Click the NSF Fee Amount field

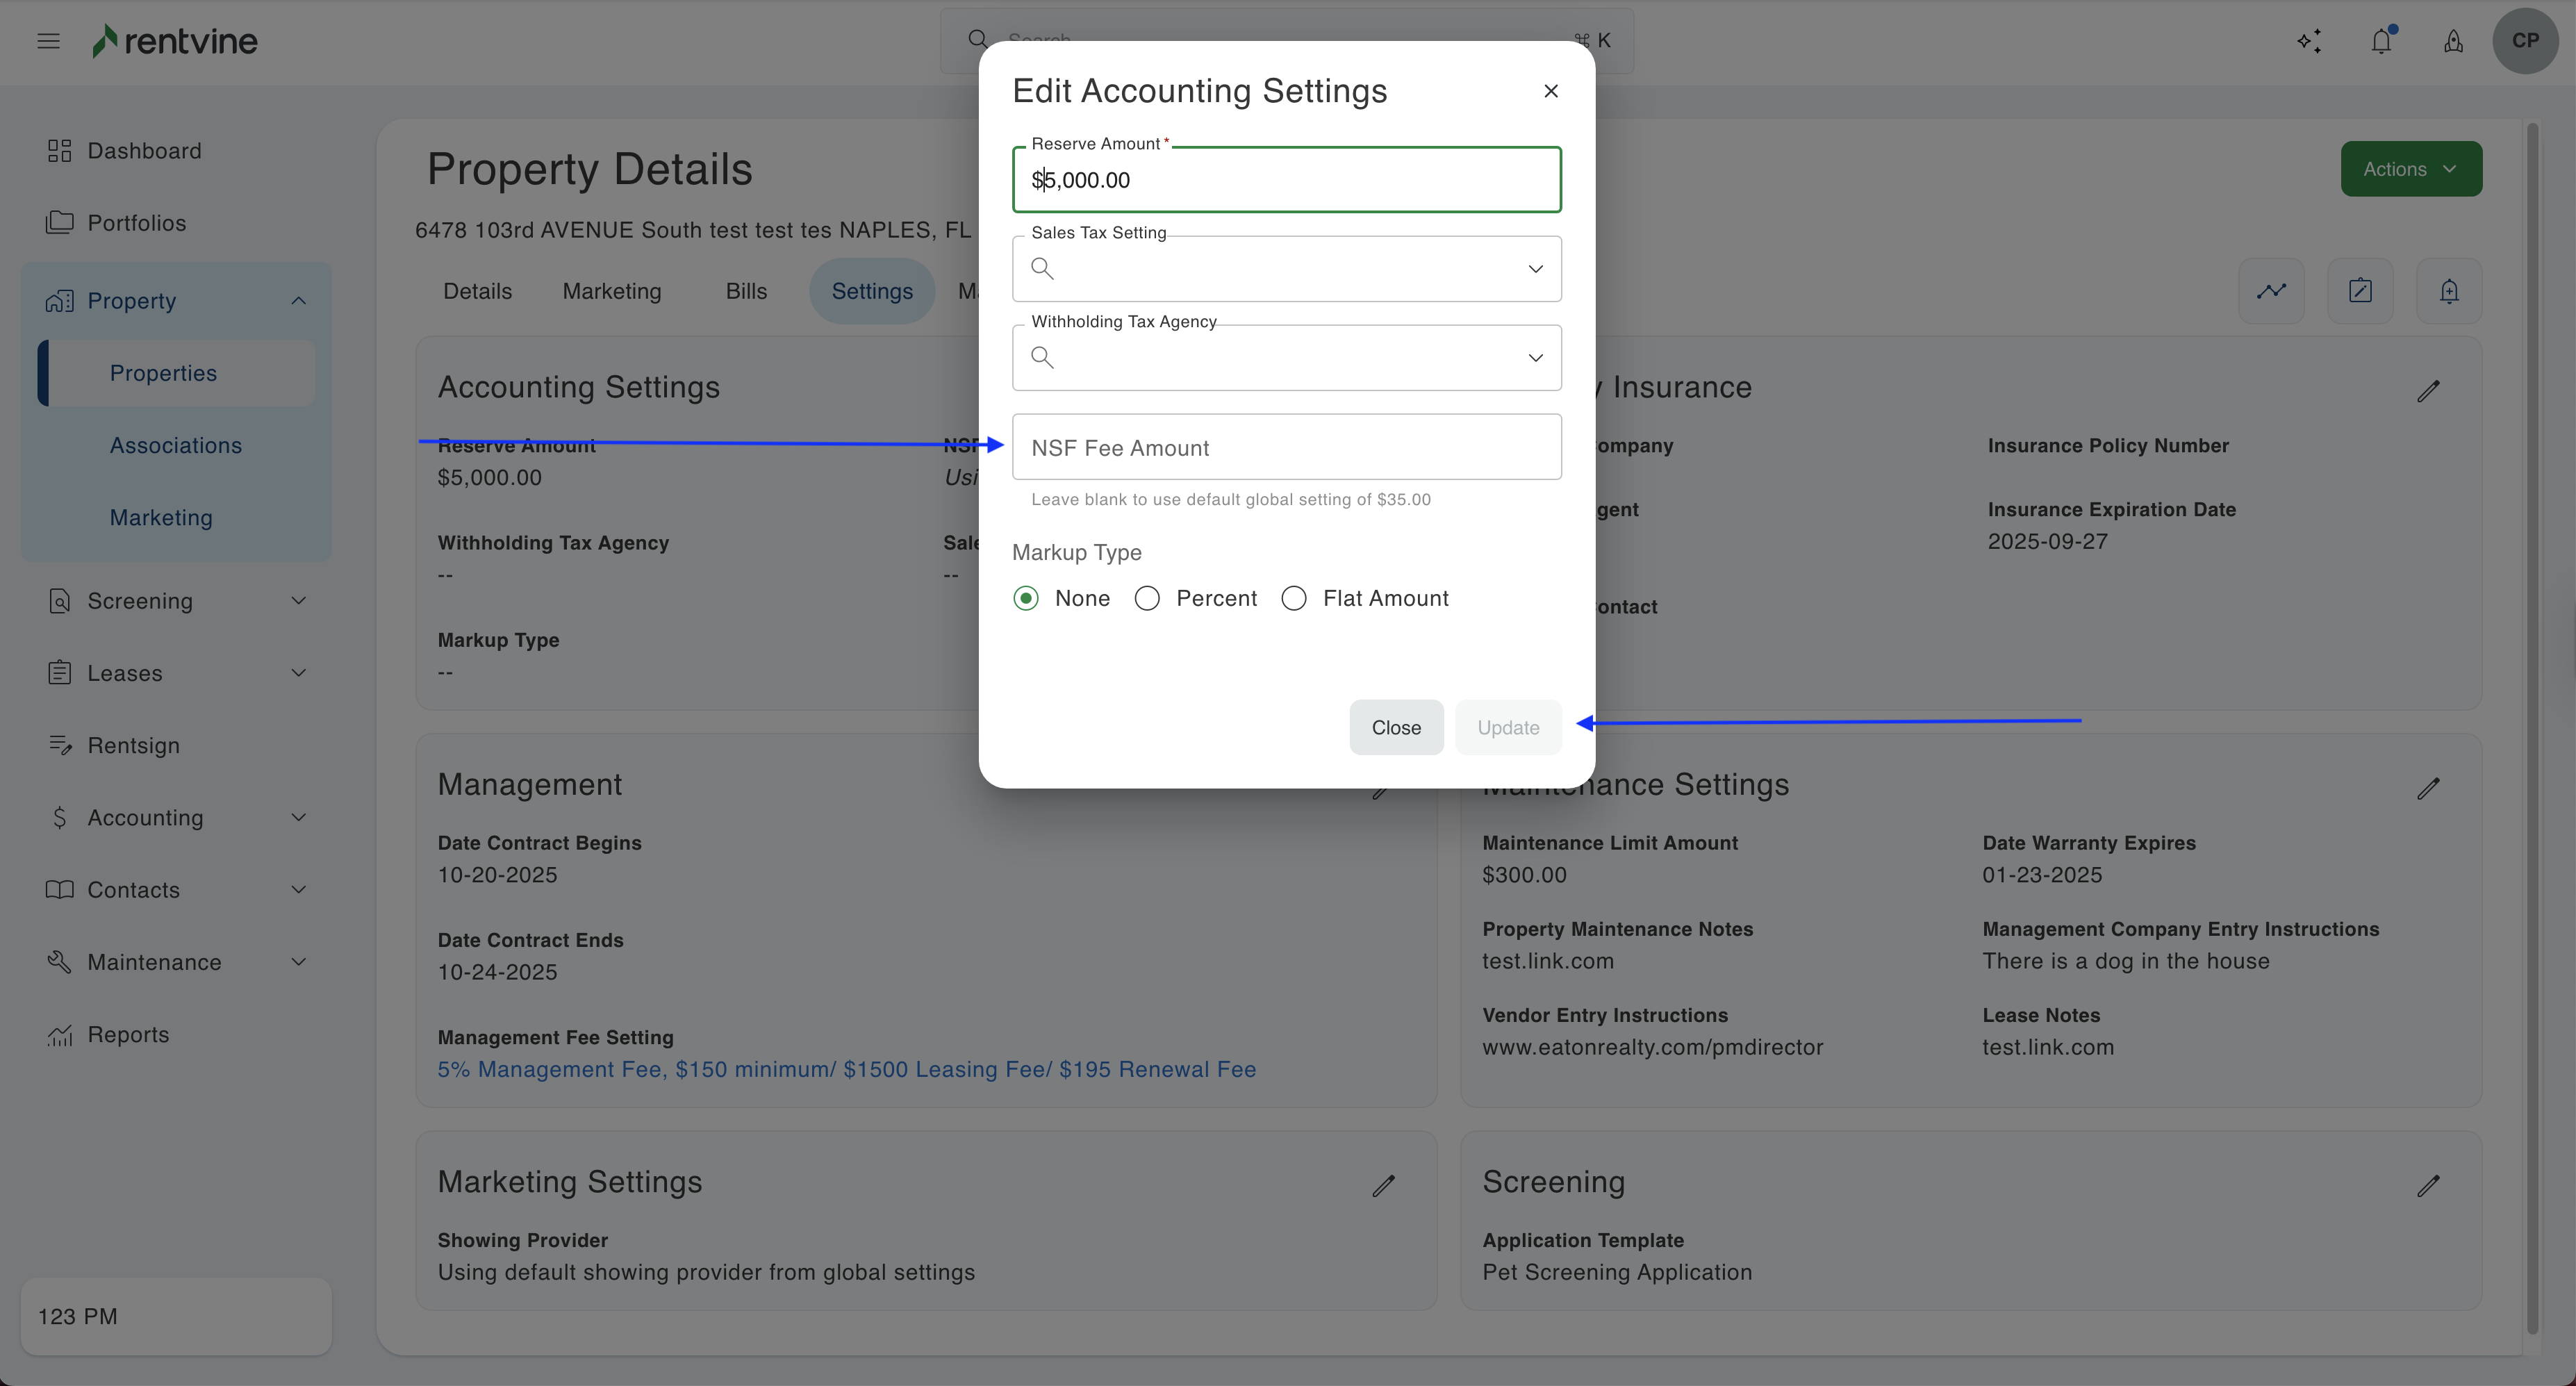[x=1286, y=447]
